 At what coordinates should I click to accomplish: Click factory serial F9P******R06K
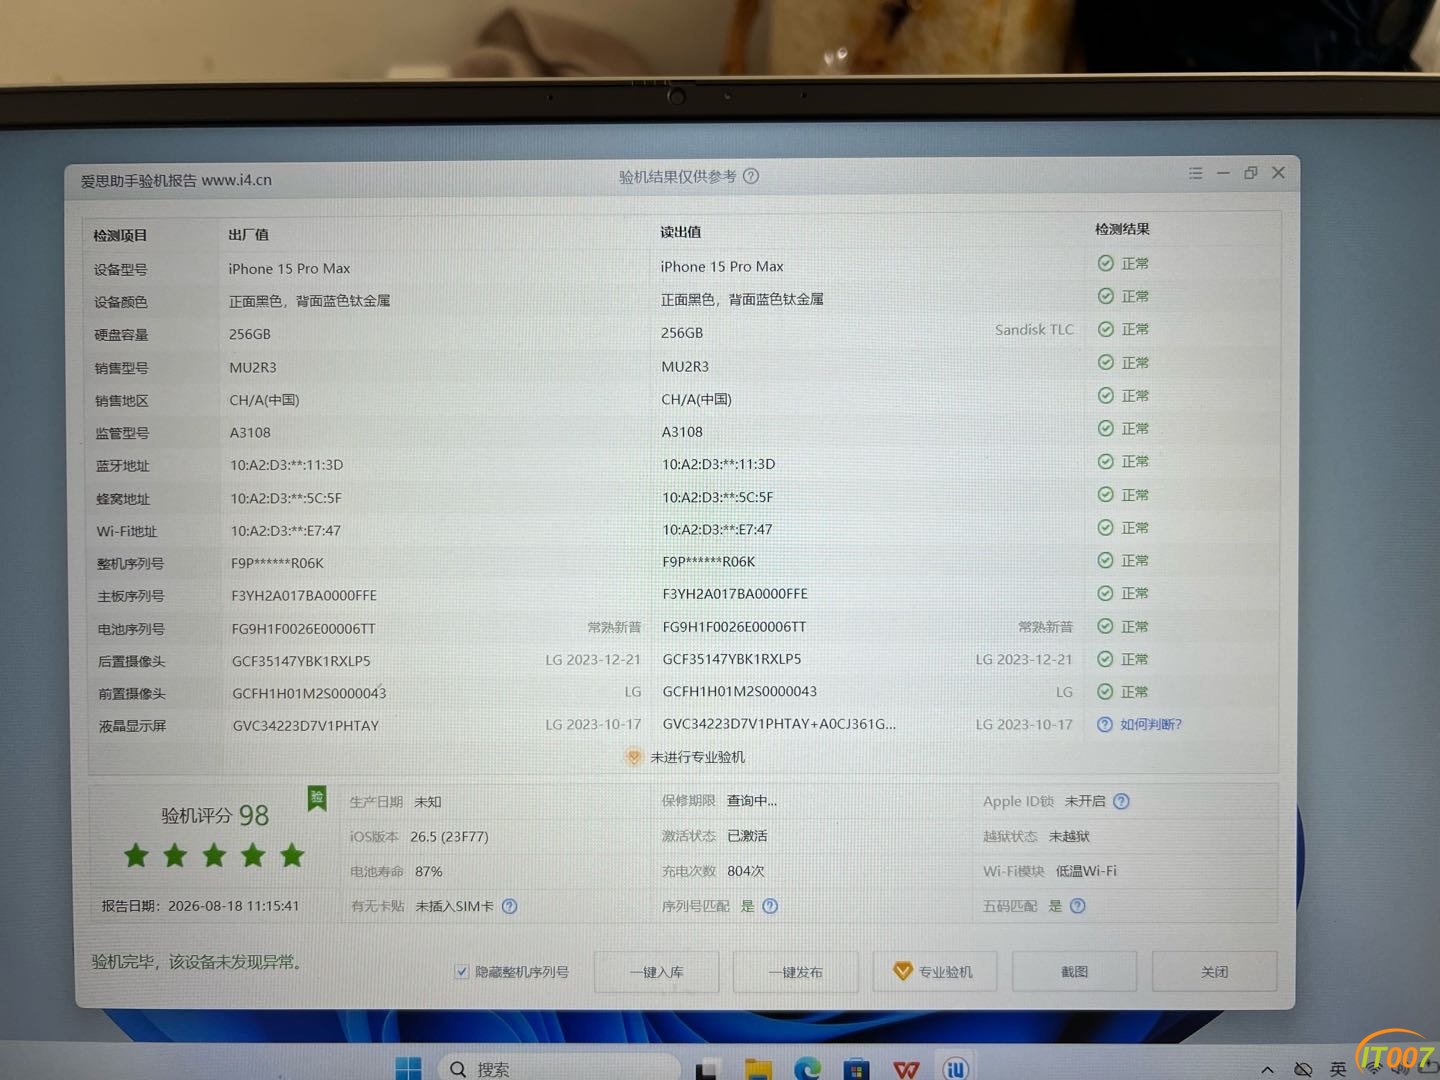click(x=277, y=563)
